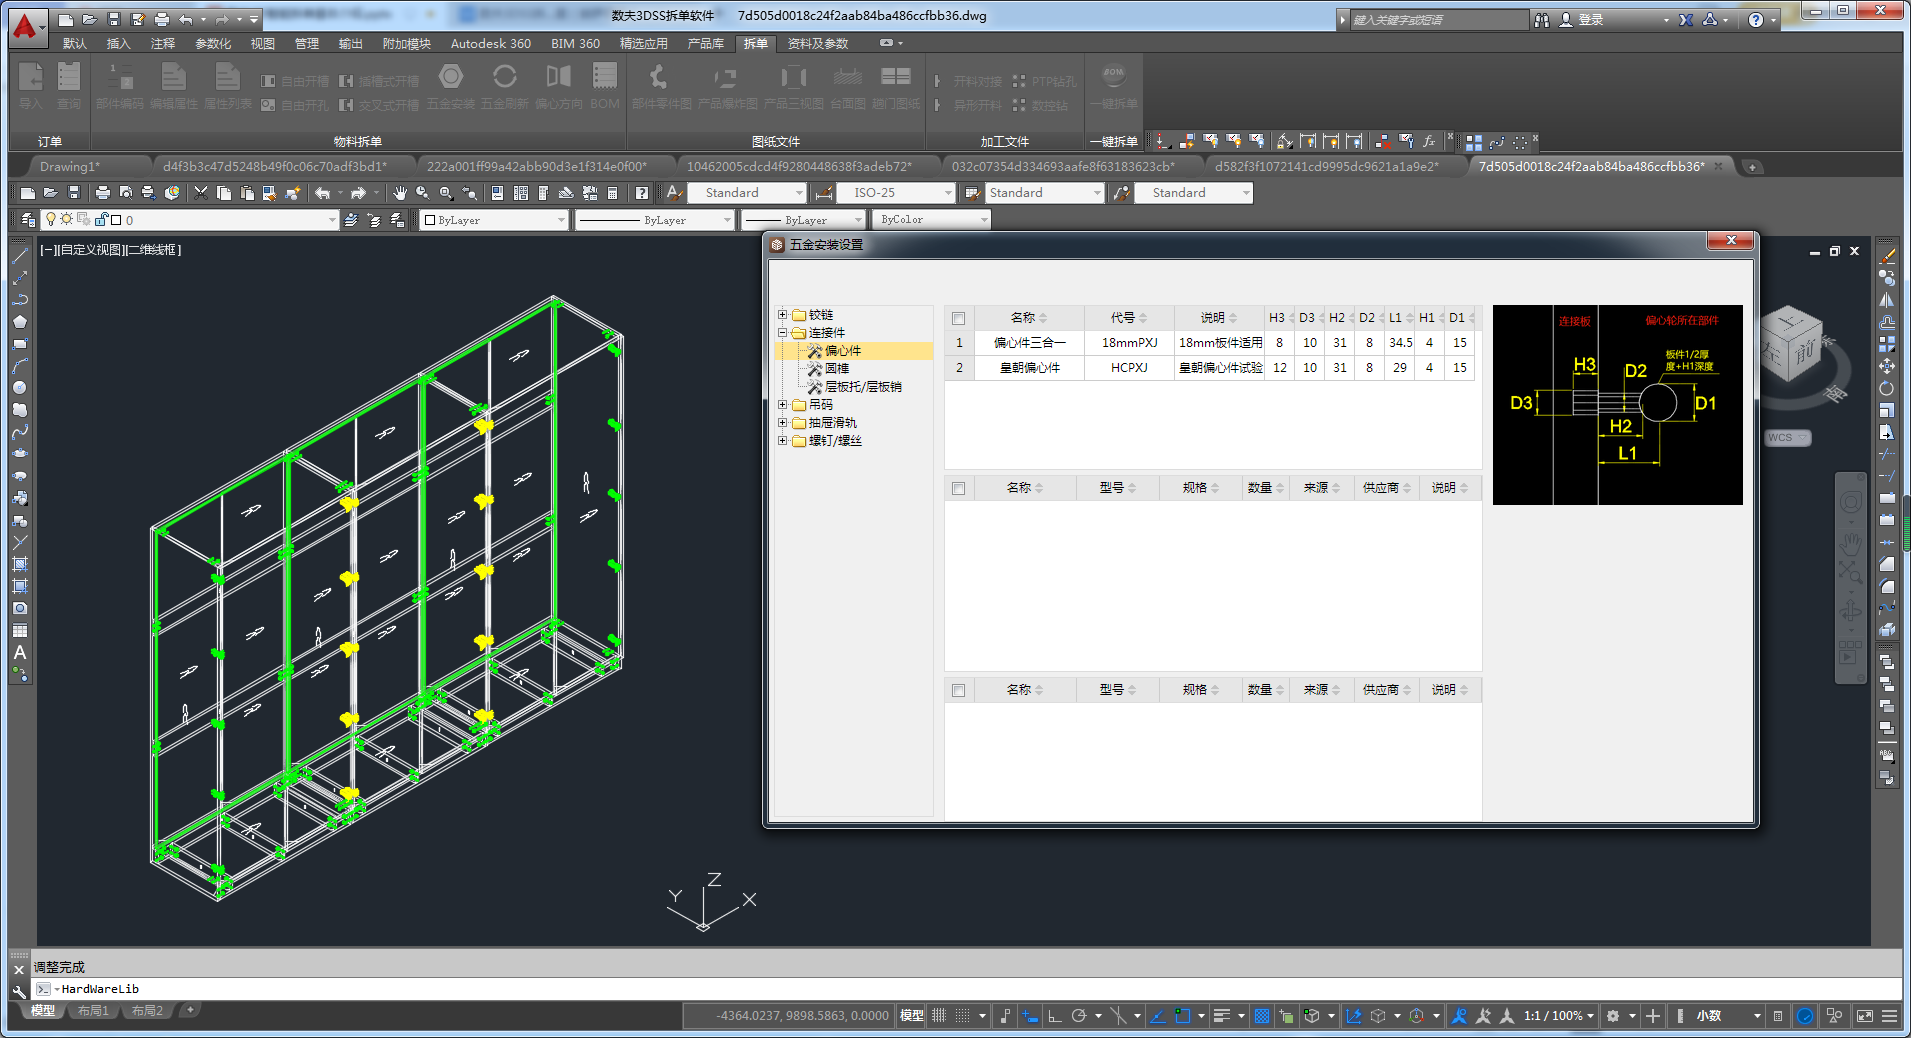Viewport: 1911px width, 1038px height.
Task: Open the 资料及参数 ribbon tab
Action: pos(817,44)
